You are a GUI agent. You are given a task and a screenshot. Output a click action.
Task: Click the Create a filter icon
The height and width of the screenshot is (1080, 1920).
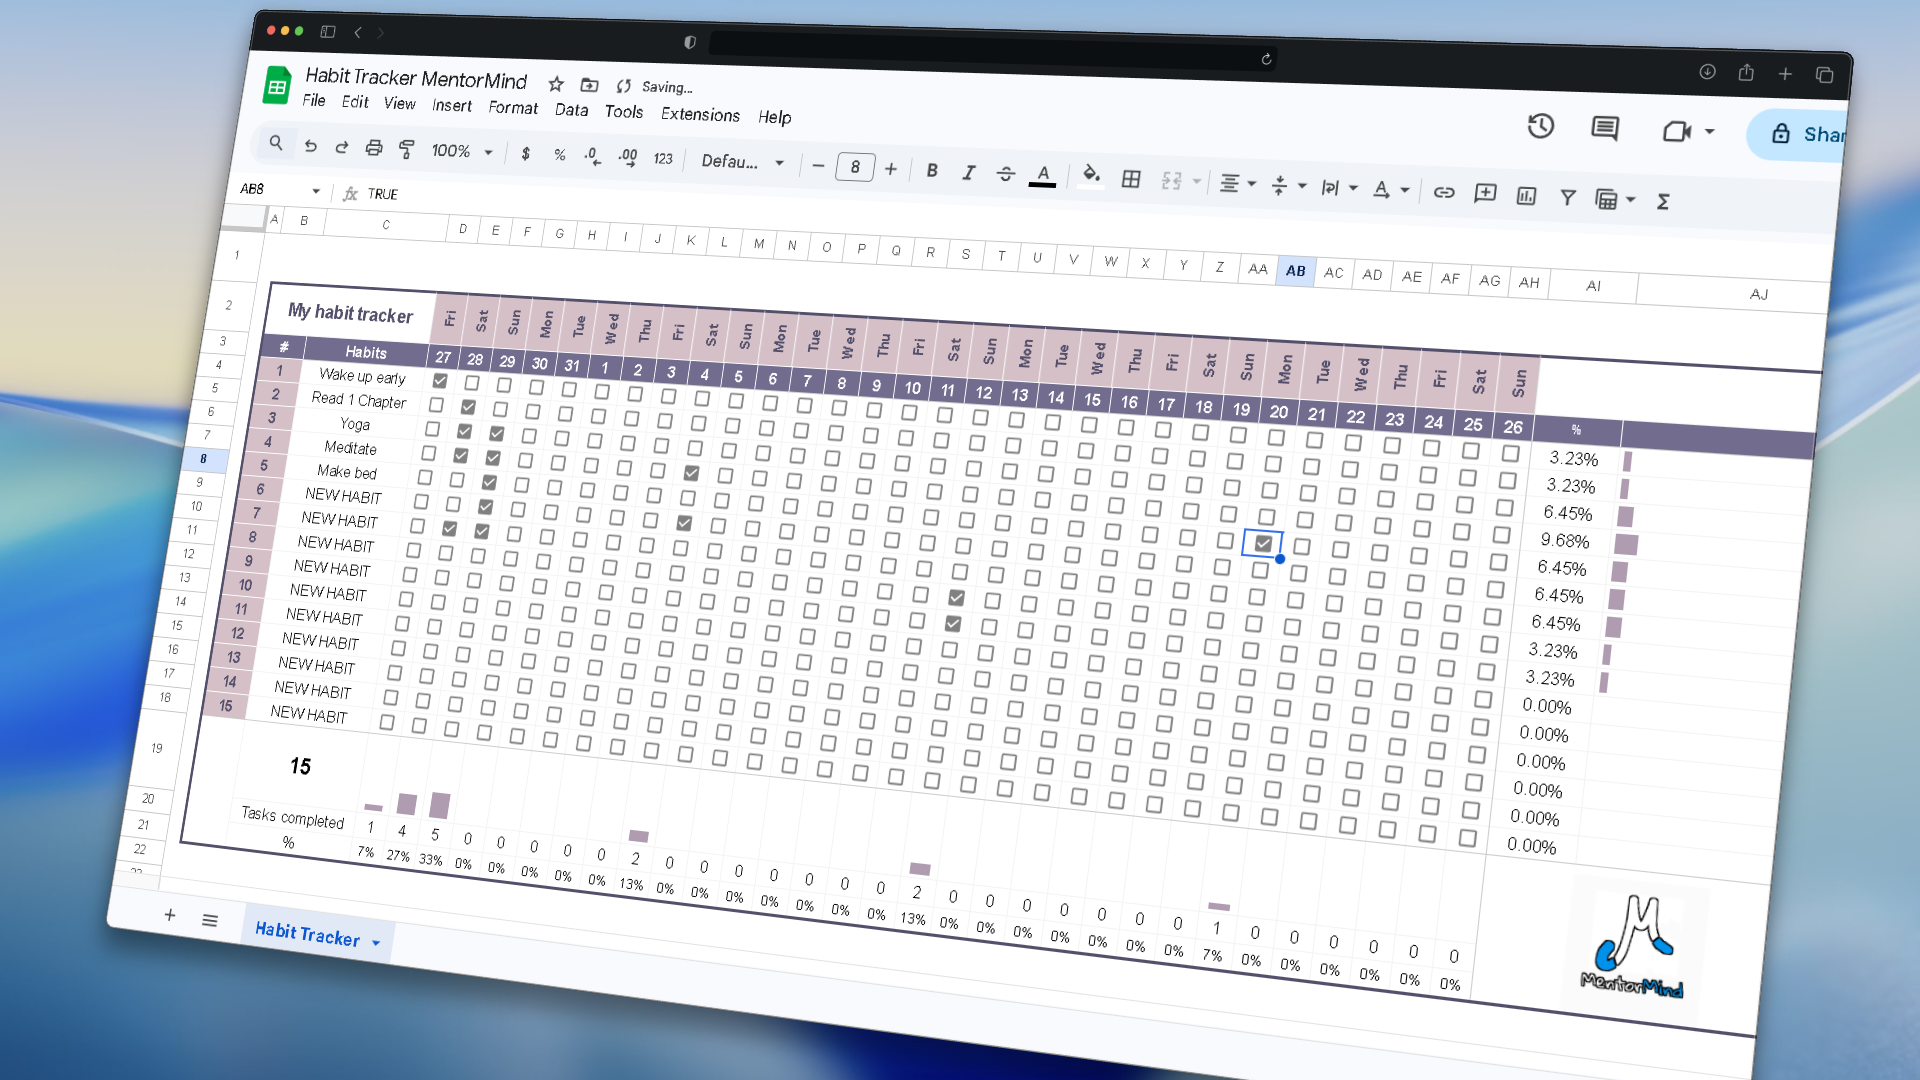click(1568, 197)
